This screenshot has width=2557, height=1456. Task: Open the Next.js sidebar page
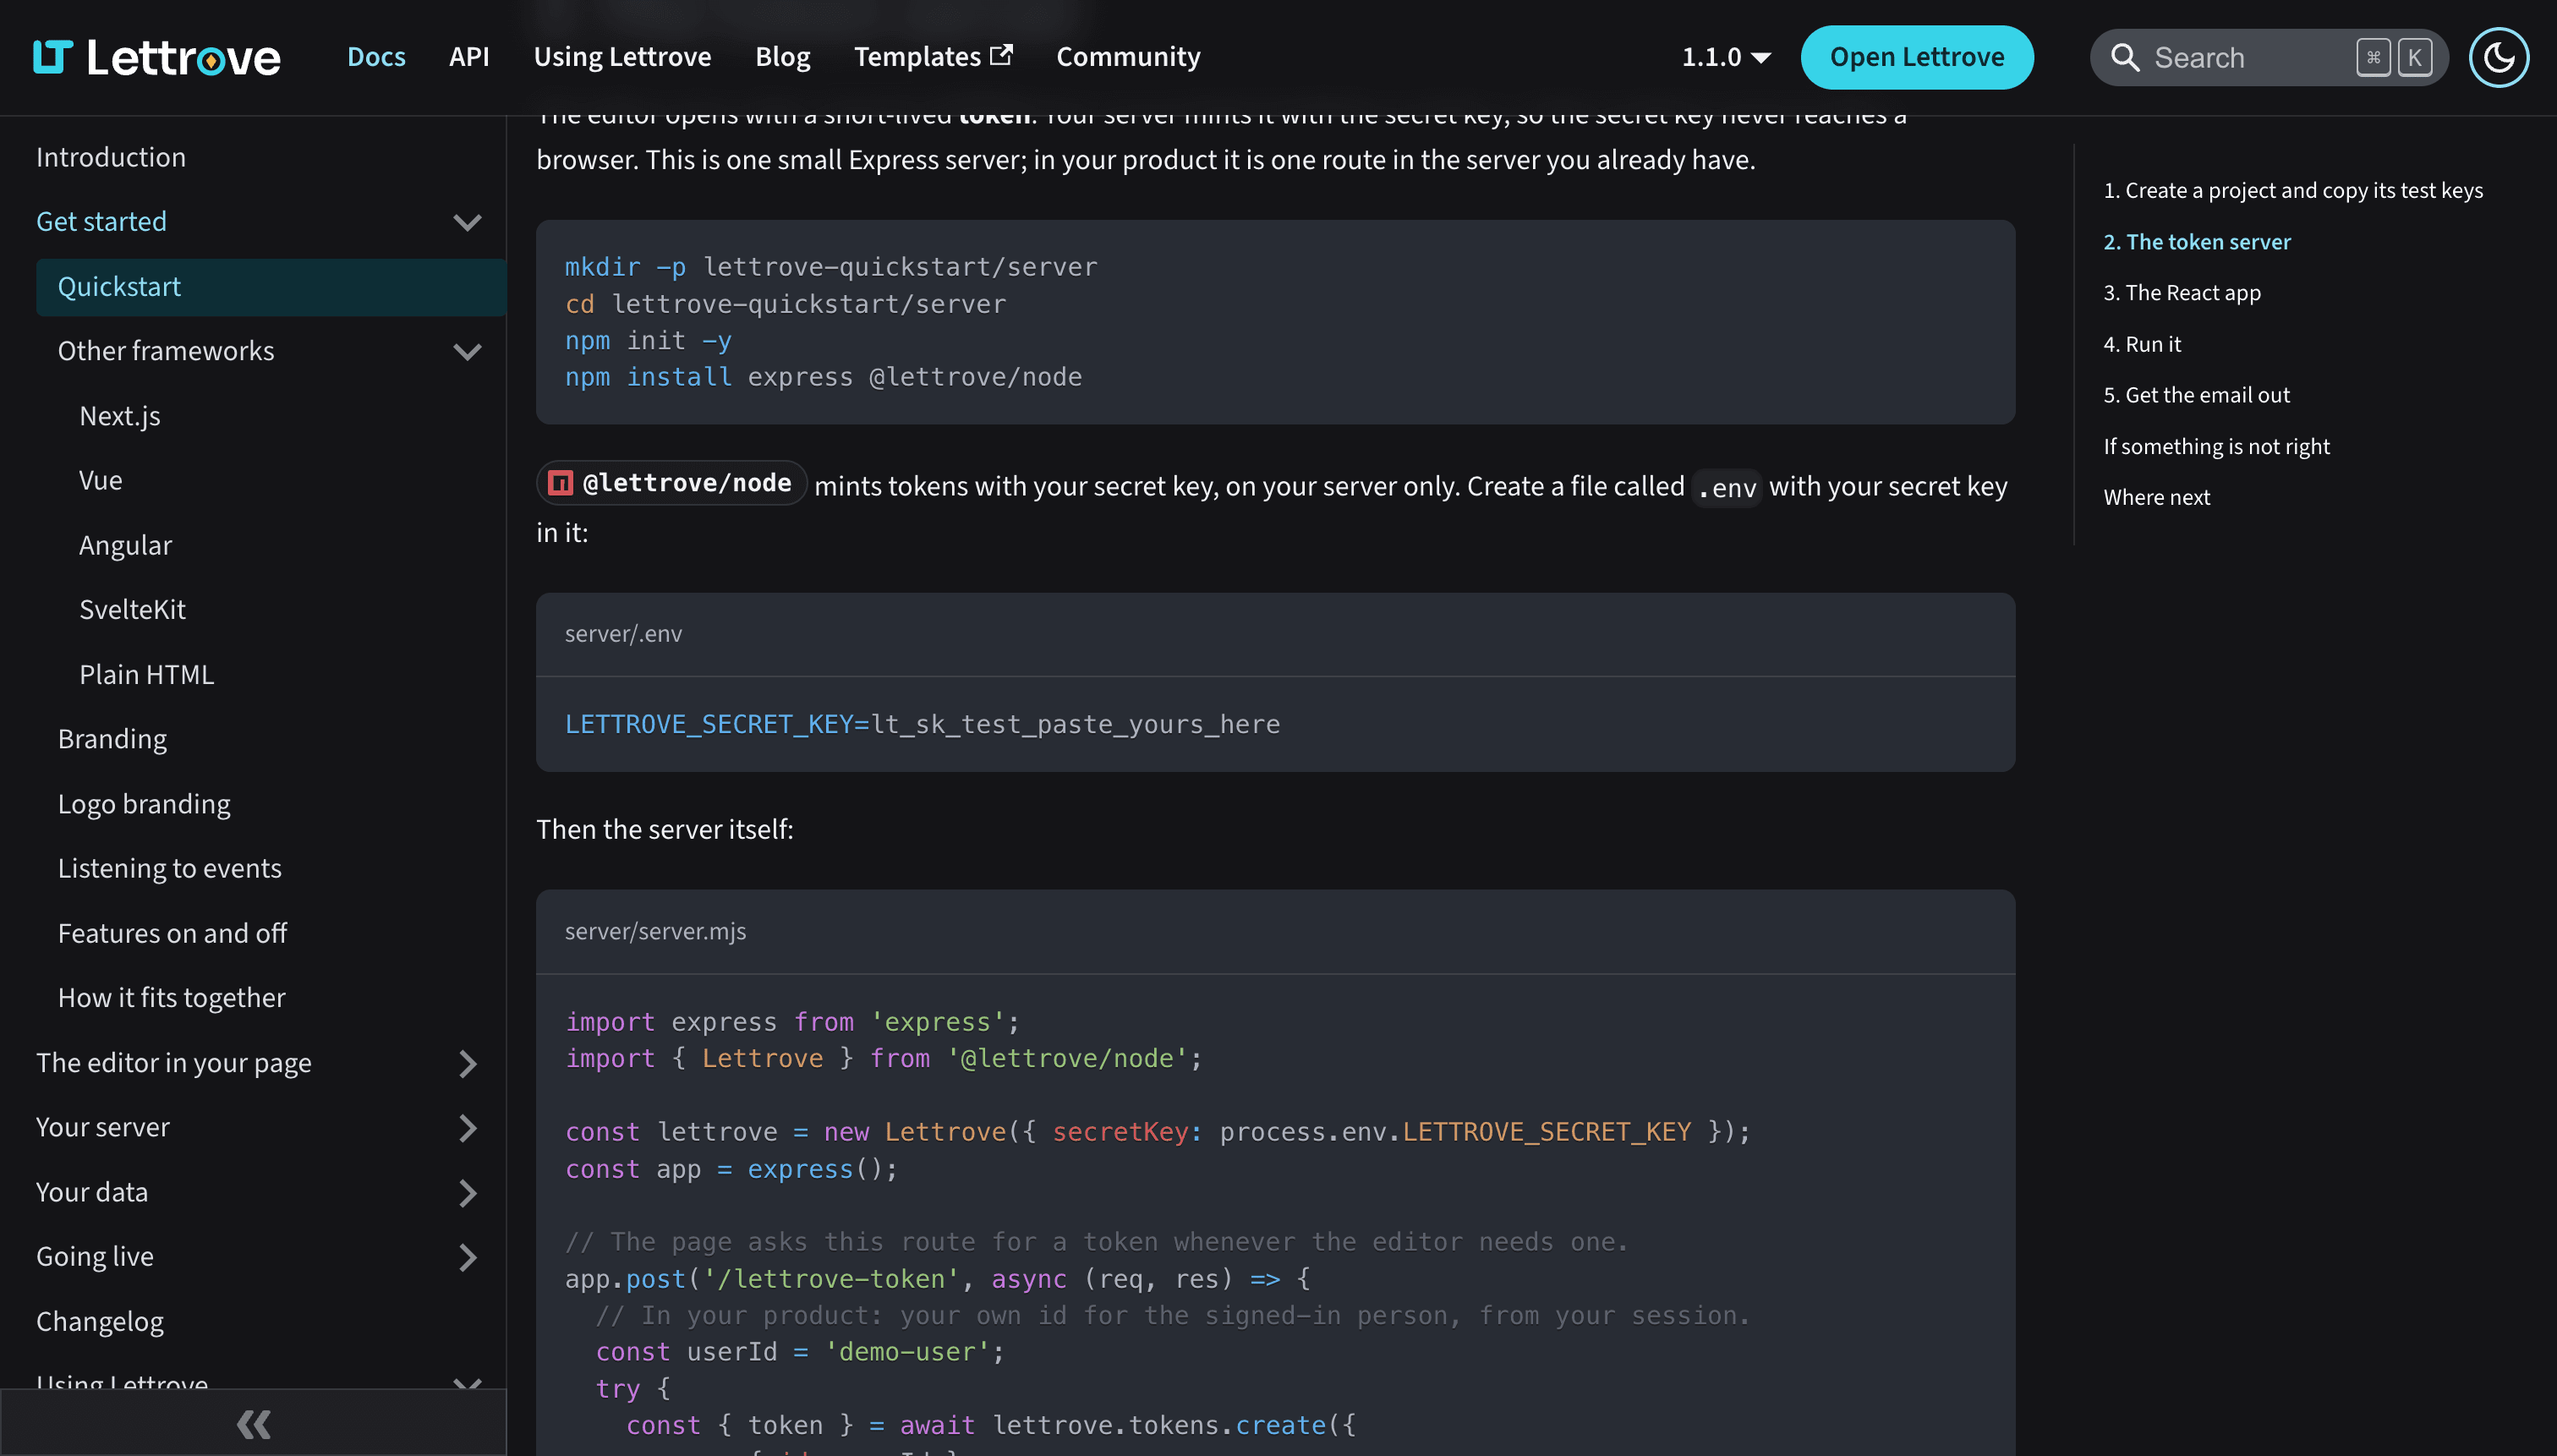click(x=120, y=416)
